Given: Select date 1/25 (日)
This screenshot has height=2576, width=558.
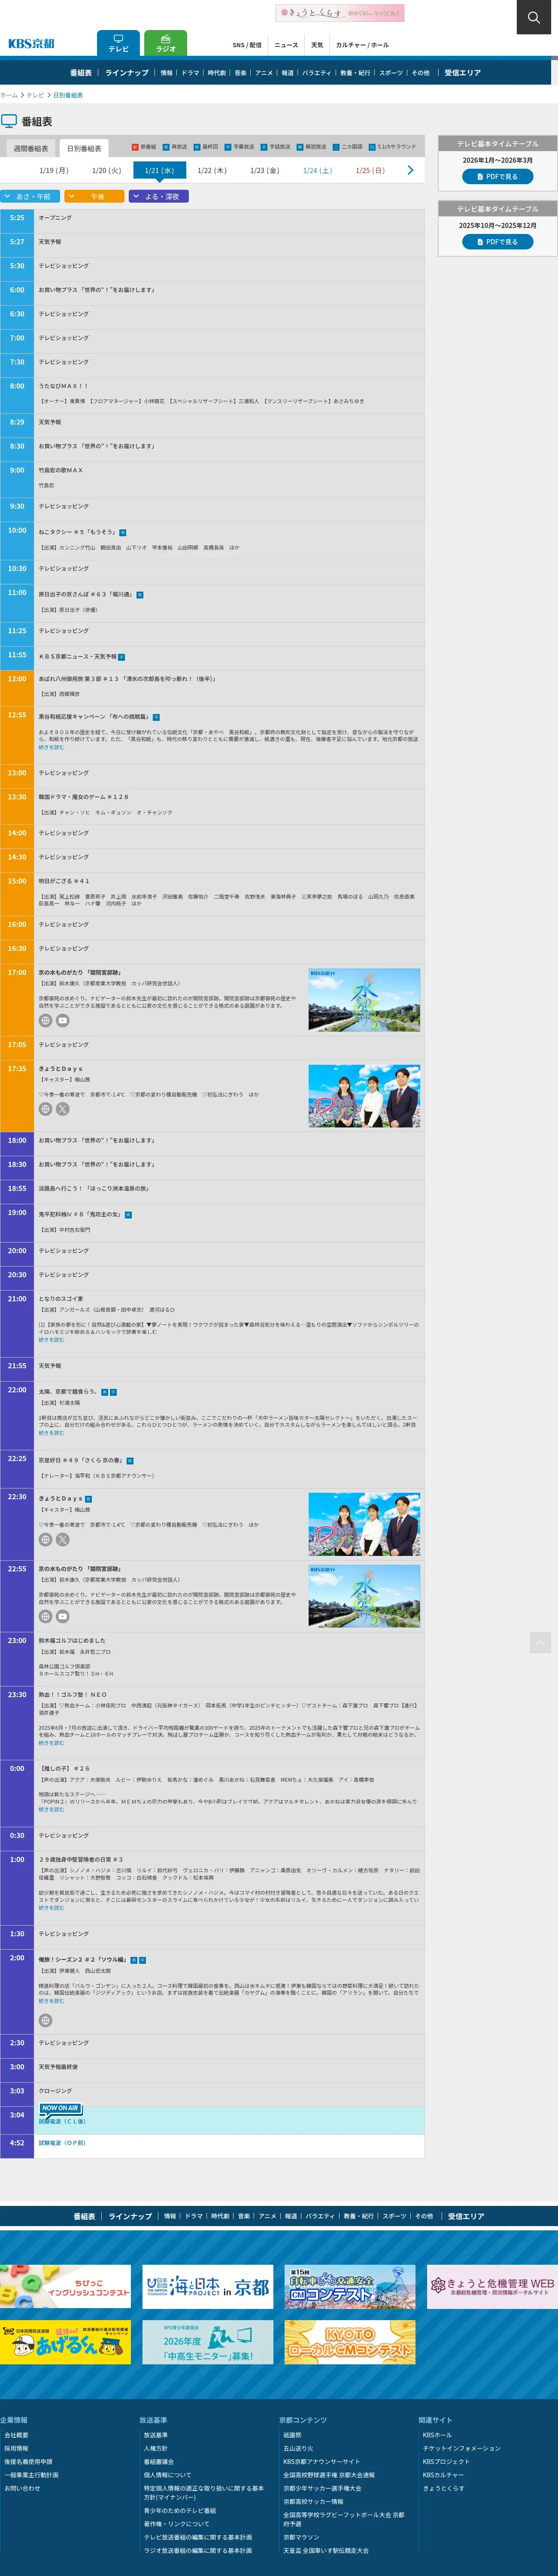Looking at the screenshot, I should 370,171.
